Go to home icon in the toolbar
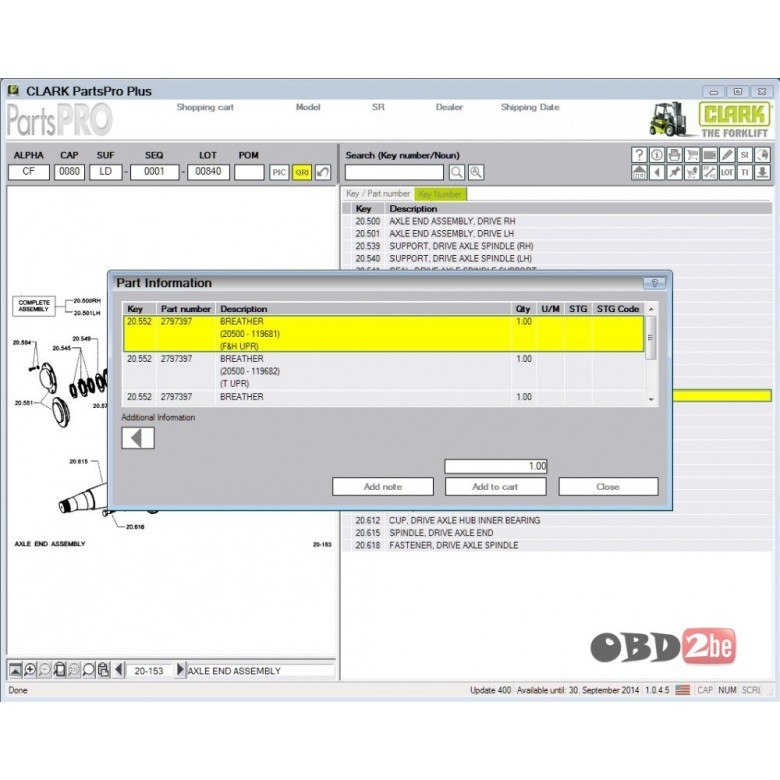780x780 pixels. [639, 173]
